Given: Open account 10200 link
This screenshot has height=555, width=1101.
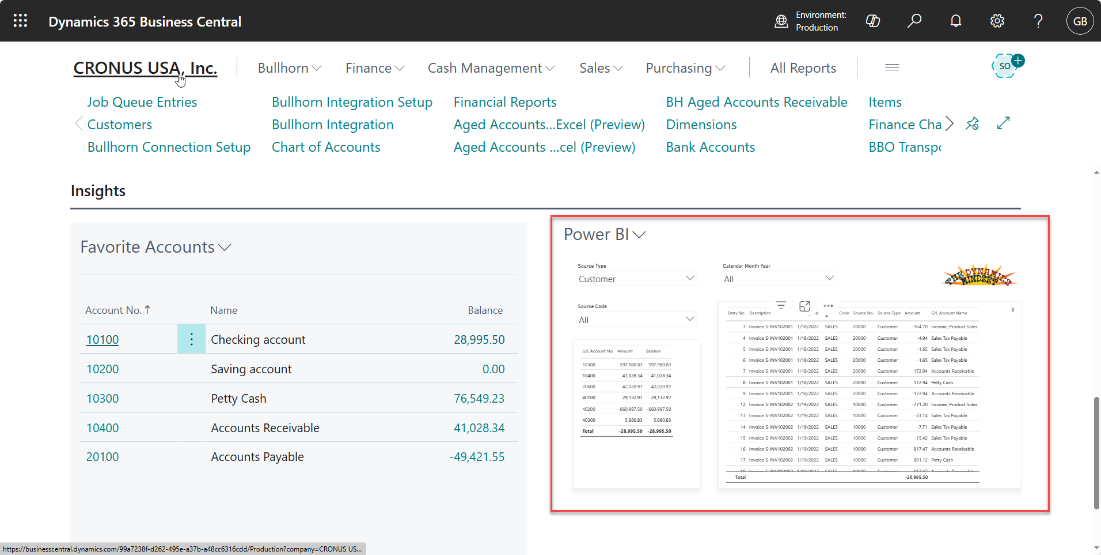Looking at the screenshot, I should coord(103,369).
